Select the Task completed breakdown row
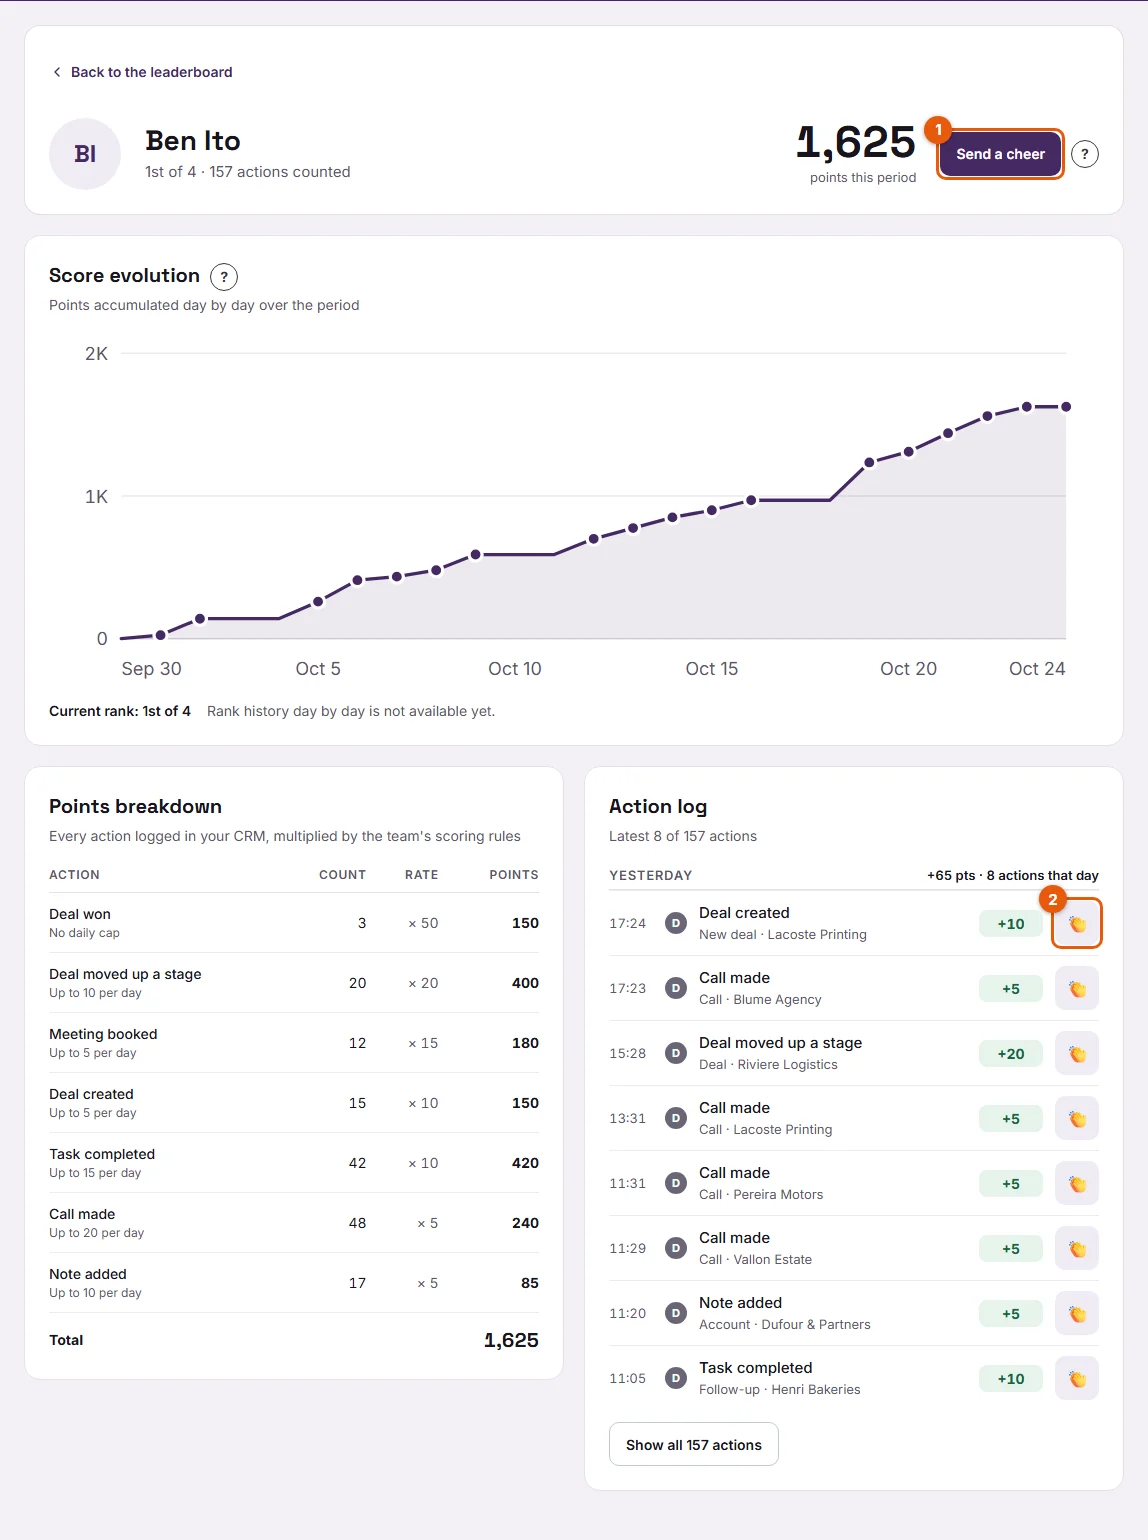The width and height of the screenshot is (1148, 1540). [x=294, y=1163]
